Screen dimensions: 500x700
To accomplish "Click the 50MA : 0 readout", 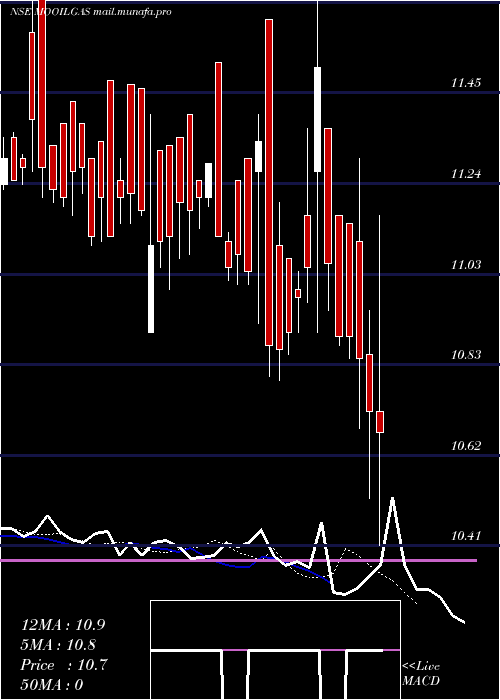I will (x=52, y=685).
